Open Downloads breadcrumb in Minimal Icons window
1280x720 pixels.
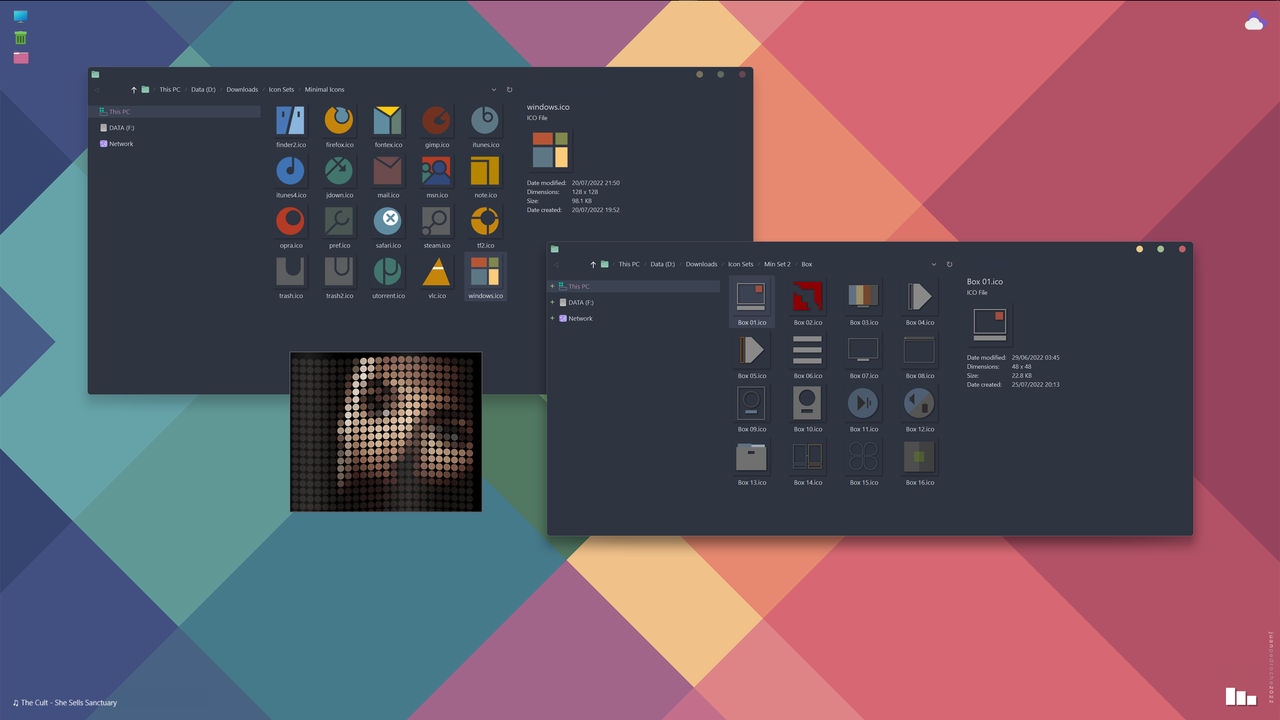[242, 90]
